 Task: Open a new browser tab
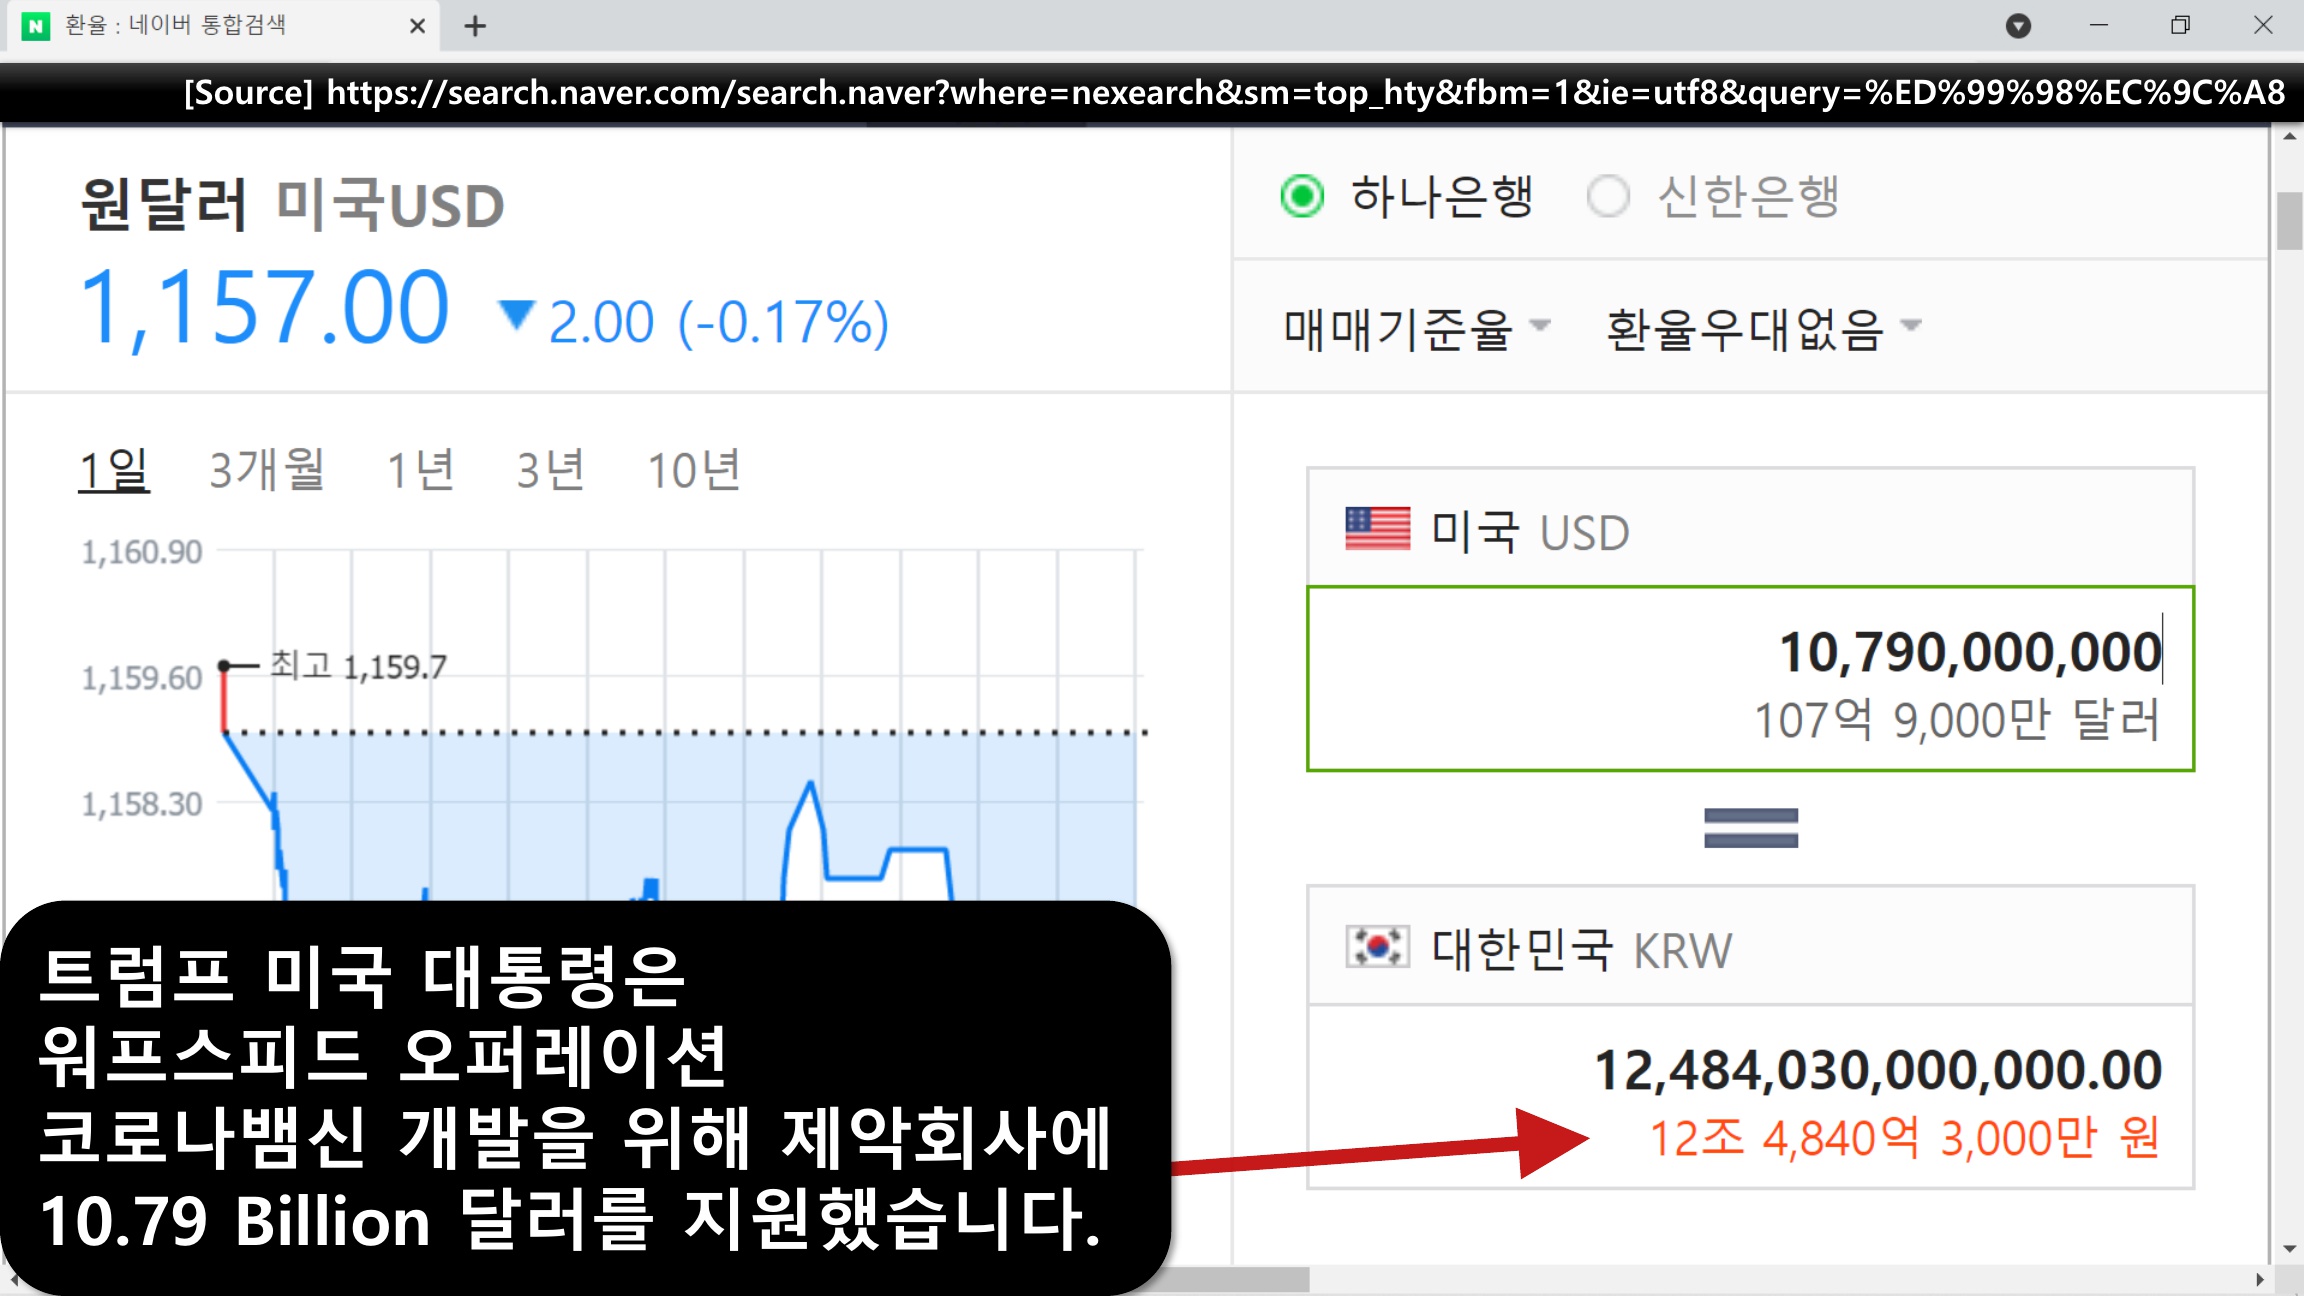(x=475, y=26)
